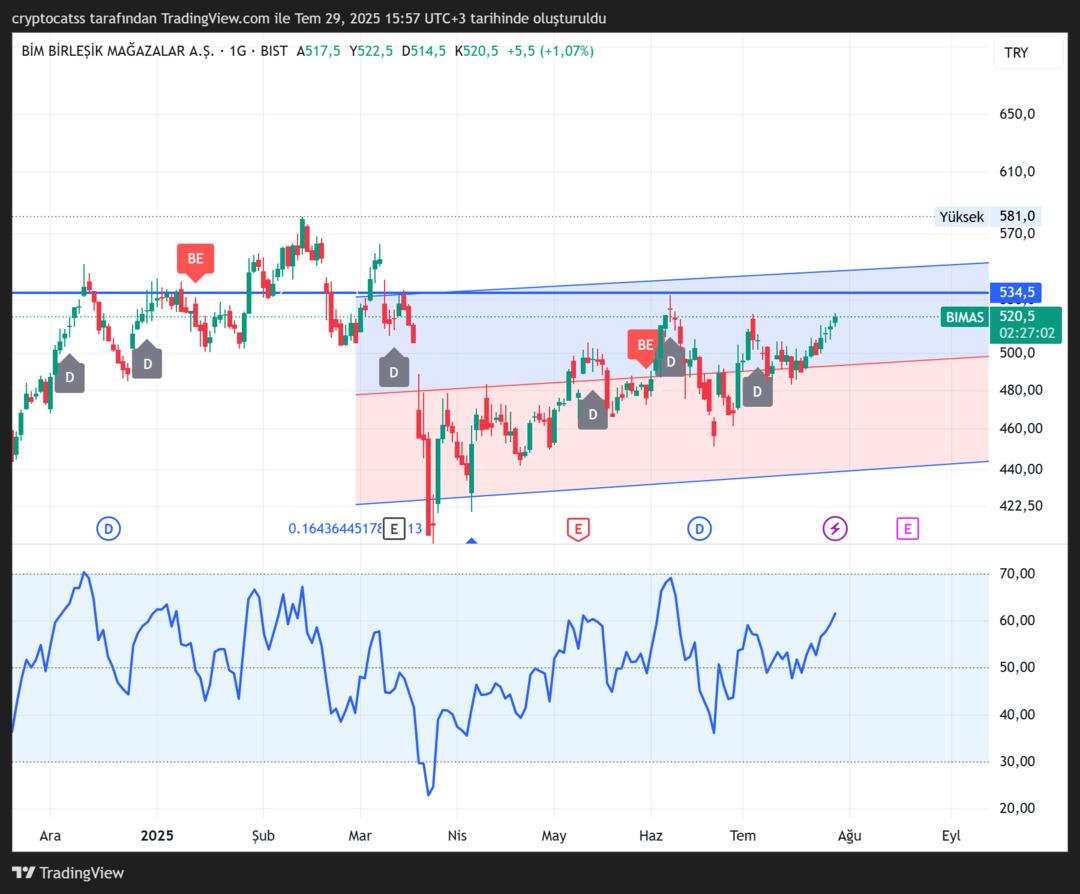This screenshot has width=1080, height=894.
Task: Click the 650,0 price axis label
Action: tap(1017, 114)
